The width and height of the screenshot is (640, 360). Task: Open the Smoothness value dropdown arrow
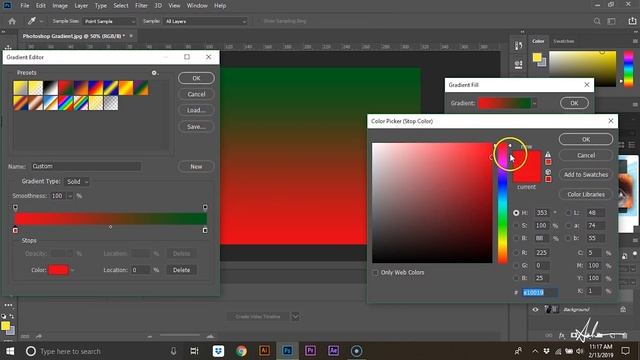point(70,196)
